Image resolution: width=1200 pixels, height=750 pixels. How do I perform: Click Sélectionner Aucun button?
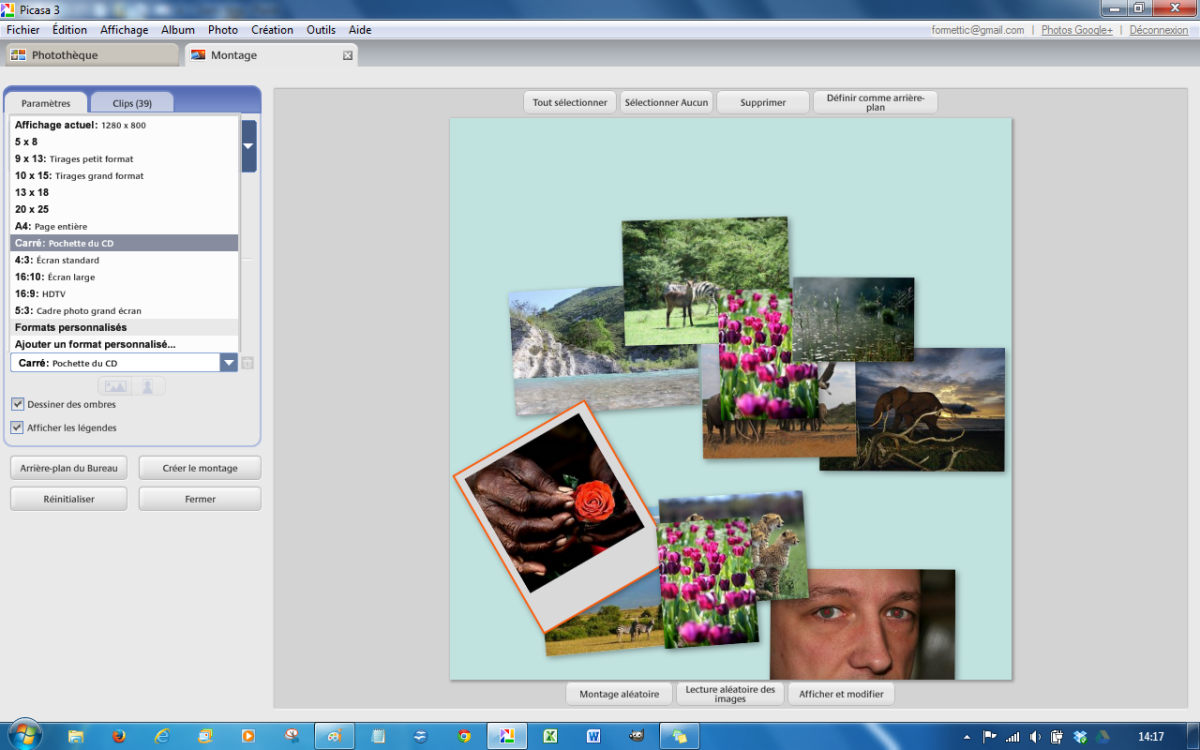coord(666,102)
